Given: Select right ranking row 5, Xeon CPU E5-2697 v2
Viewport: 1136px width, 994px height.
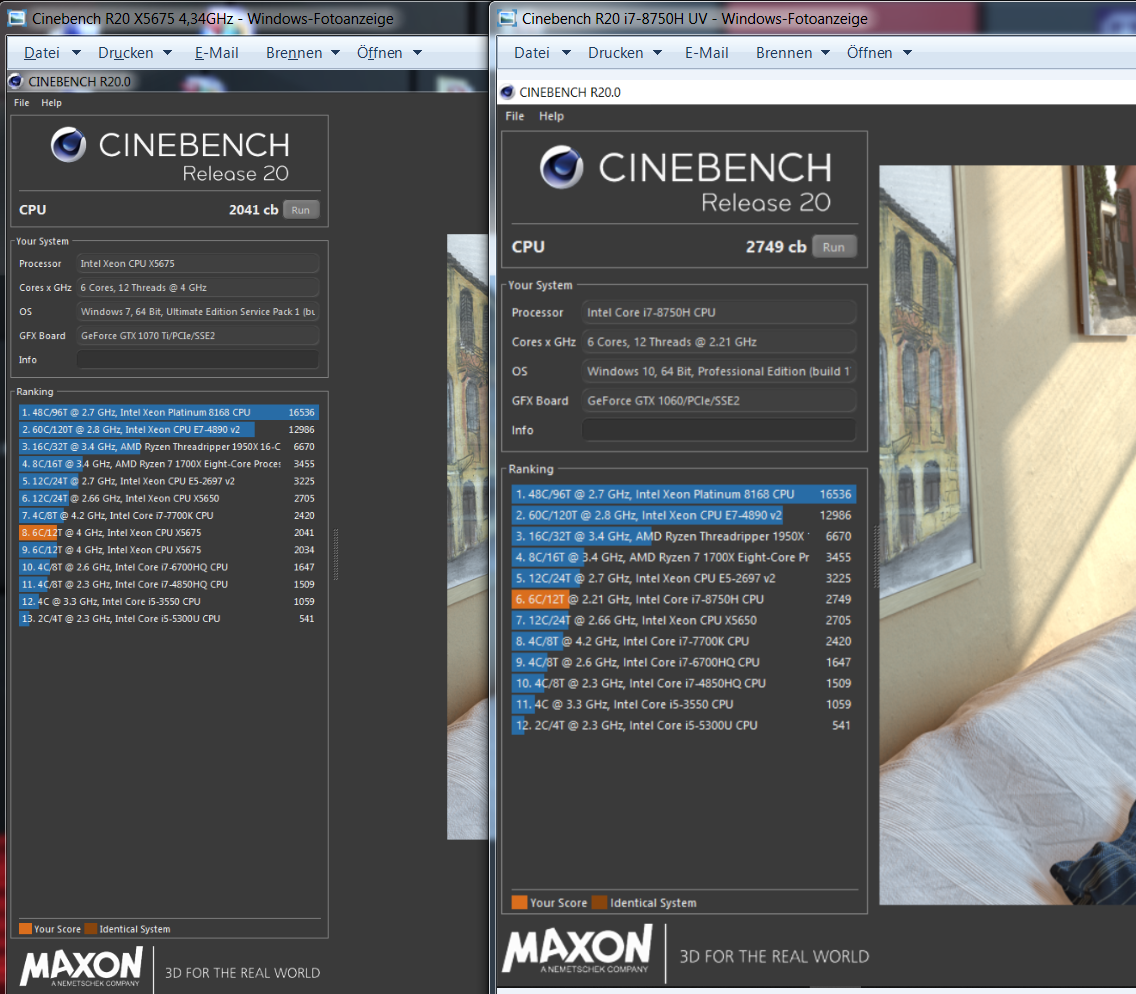Looking at the screenshot, I should (x=684, y=578).
